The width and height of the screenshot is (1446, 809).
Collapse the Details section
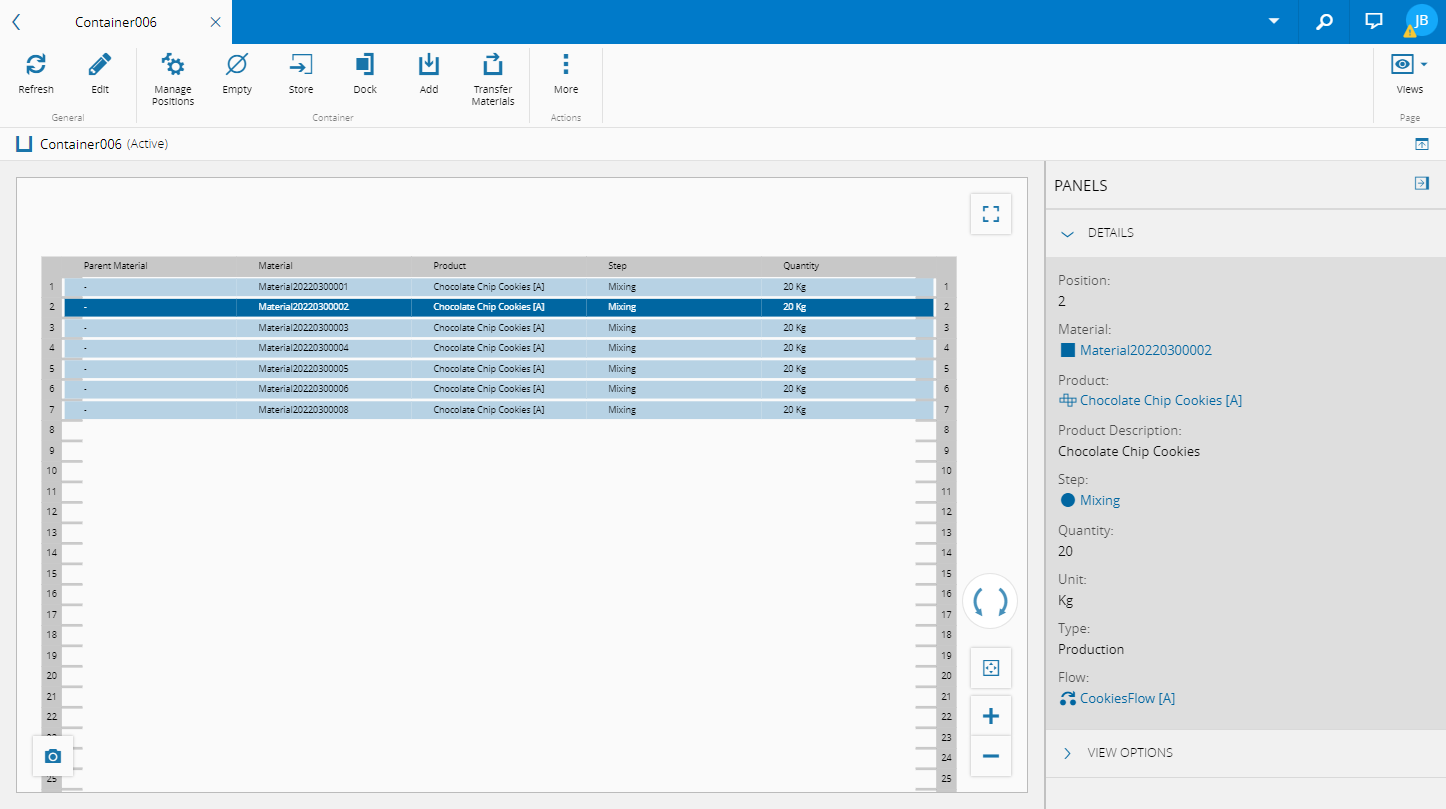coord(1067,233)
